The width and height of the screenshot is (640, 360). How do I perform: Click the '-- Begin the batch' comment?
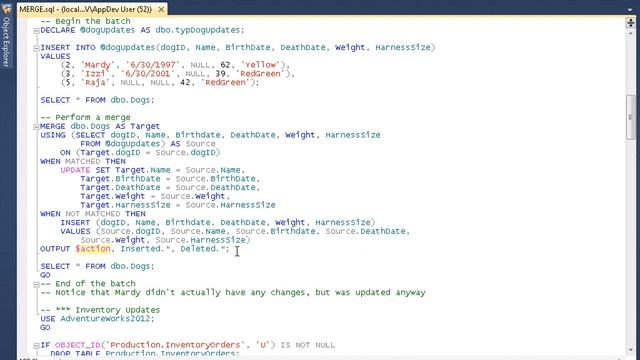(x=85, y=21)
